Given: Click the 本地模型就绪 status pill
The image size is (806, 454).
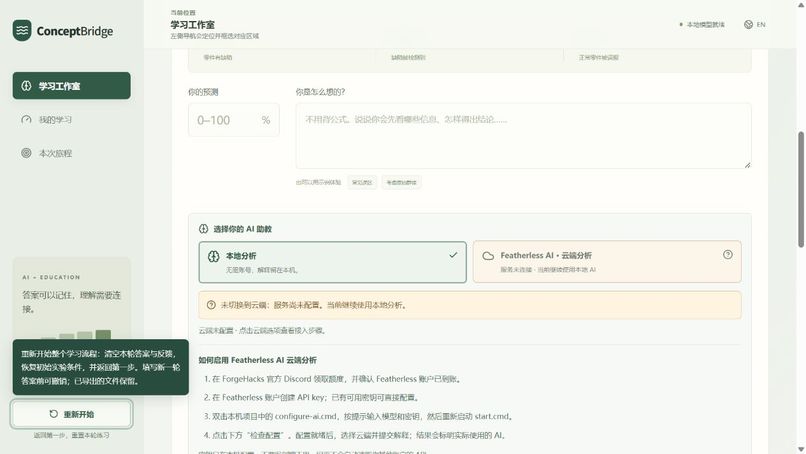Looking at the screenshot, I should (702, 25).
